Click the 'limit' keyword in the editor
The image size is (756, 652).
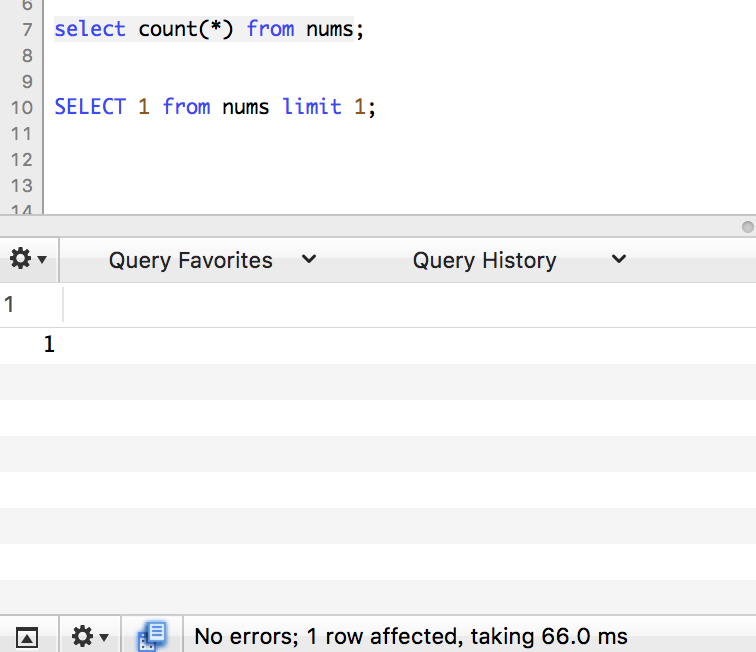click(x=312, y=107)
